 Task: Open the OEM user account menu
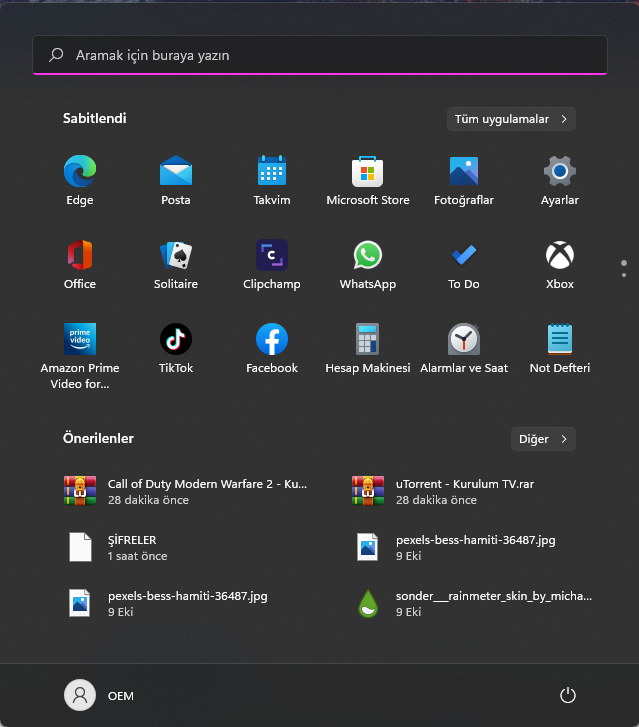tap(99, 695)
